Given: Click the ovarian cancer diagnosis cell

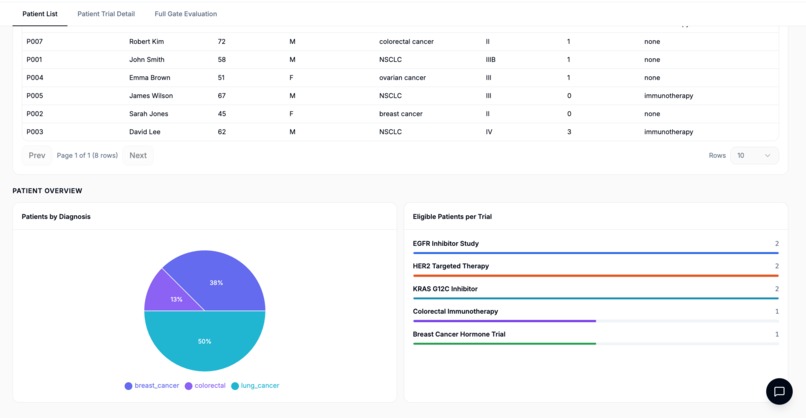Looking at the screenshot, I should pyautogui.click(x=402, y=78).
